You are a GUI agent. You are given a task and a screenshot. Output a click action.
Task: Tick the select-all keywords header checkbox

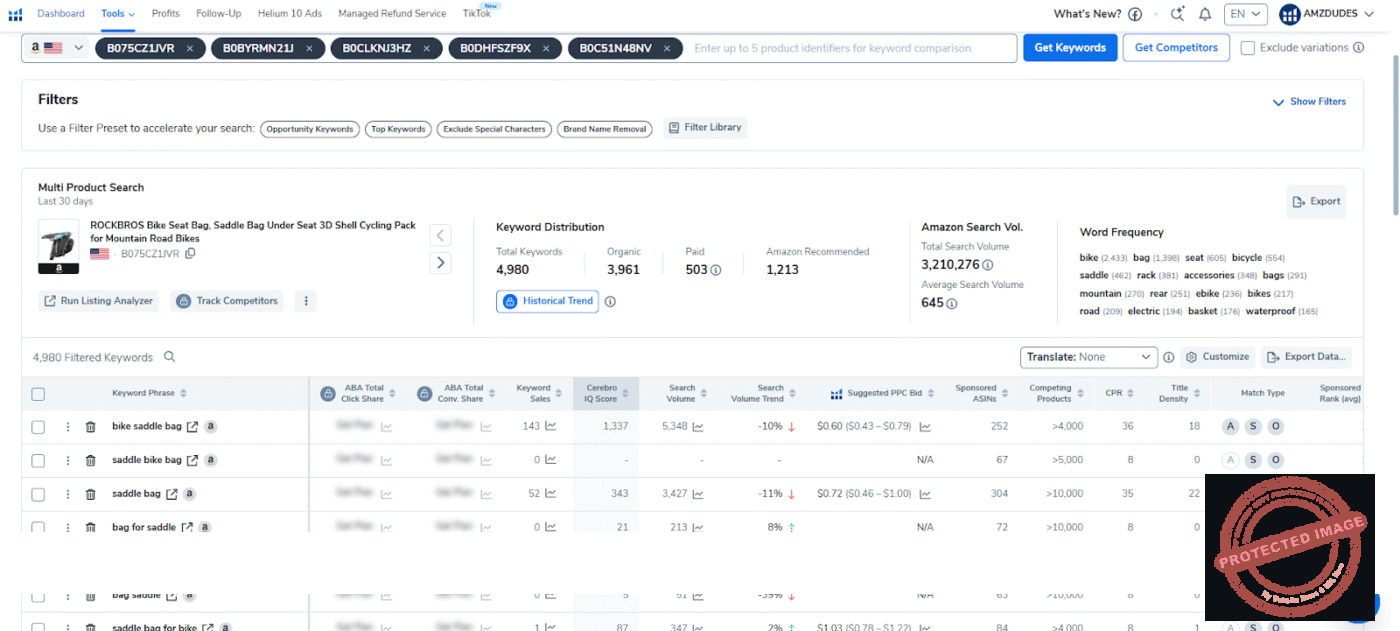[38, 394]
